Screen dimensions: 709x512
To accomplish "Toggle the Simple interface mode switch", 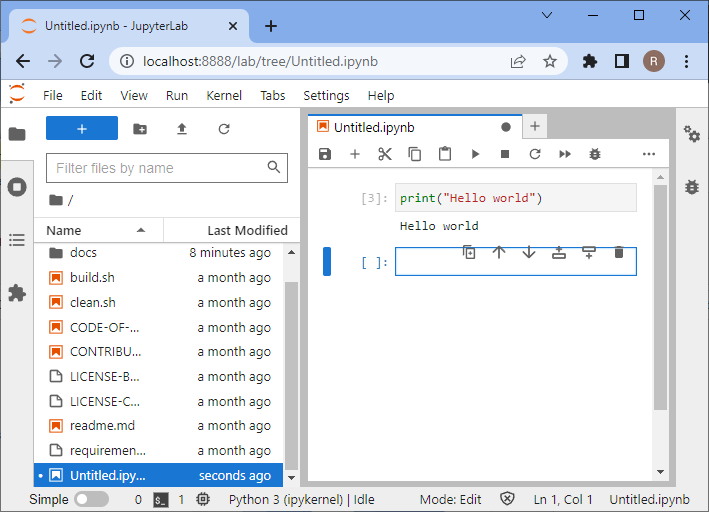I will (91, 499).
